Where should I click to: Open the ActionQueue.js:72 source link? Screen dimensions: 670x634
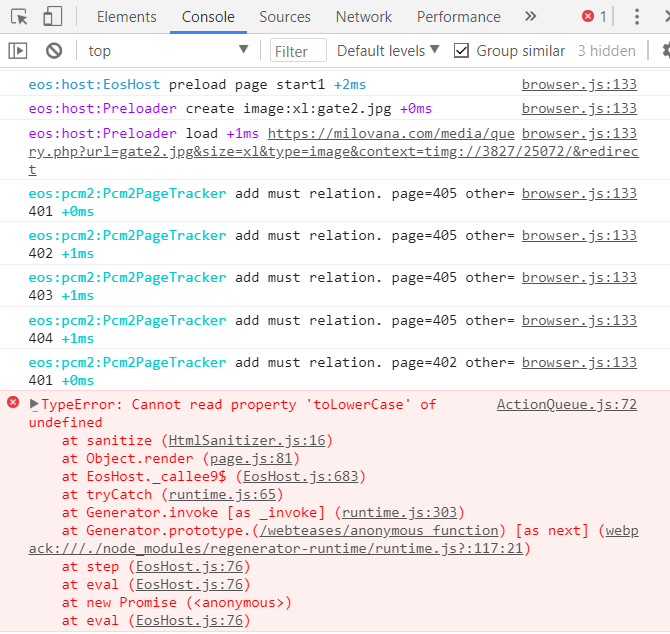point(567,404)
